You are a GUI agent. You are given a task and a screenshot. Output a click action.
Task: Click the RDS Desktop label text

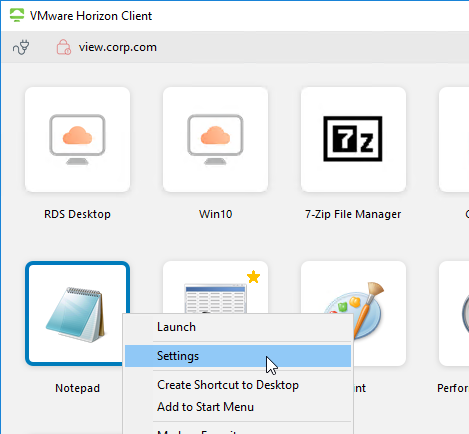(x=77, y=214)
